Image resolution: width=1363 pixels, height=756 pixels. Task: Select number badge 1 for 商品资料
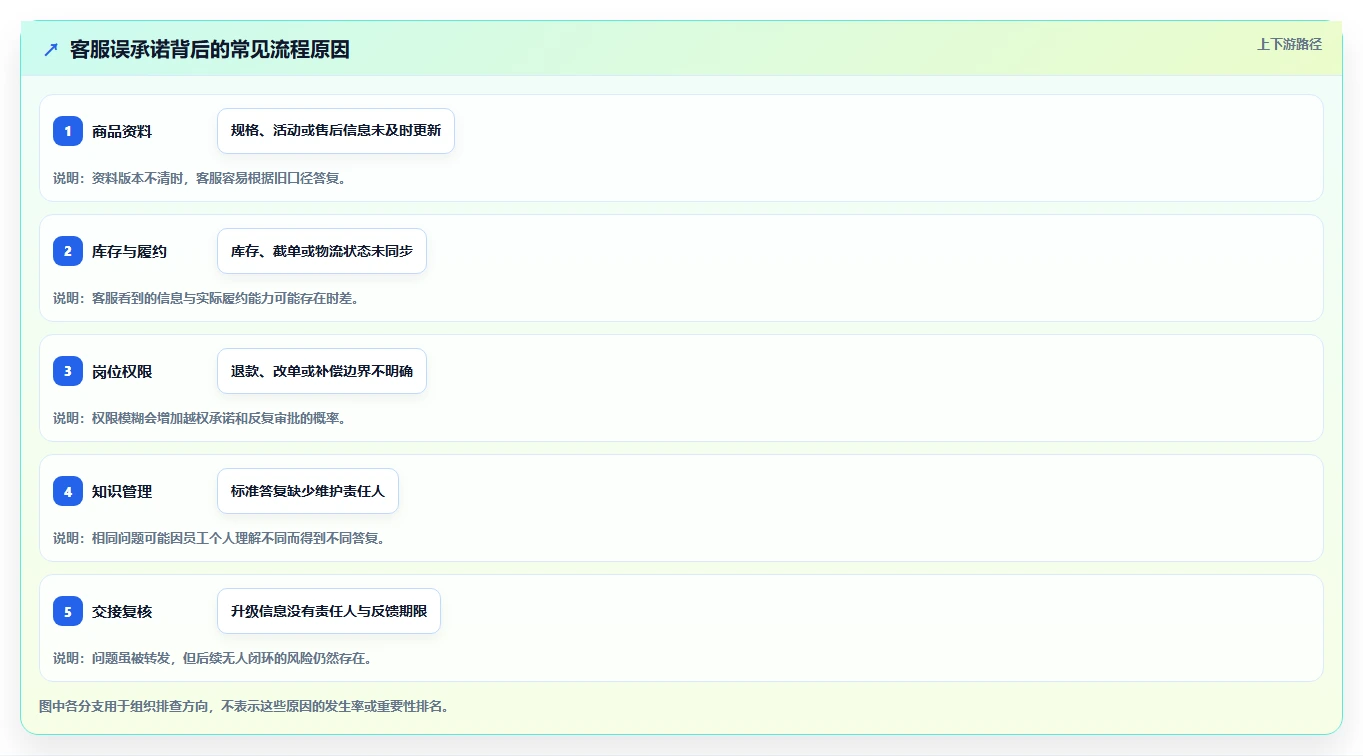coord(68,131)
